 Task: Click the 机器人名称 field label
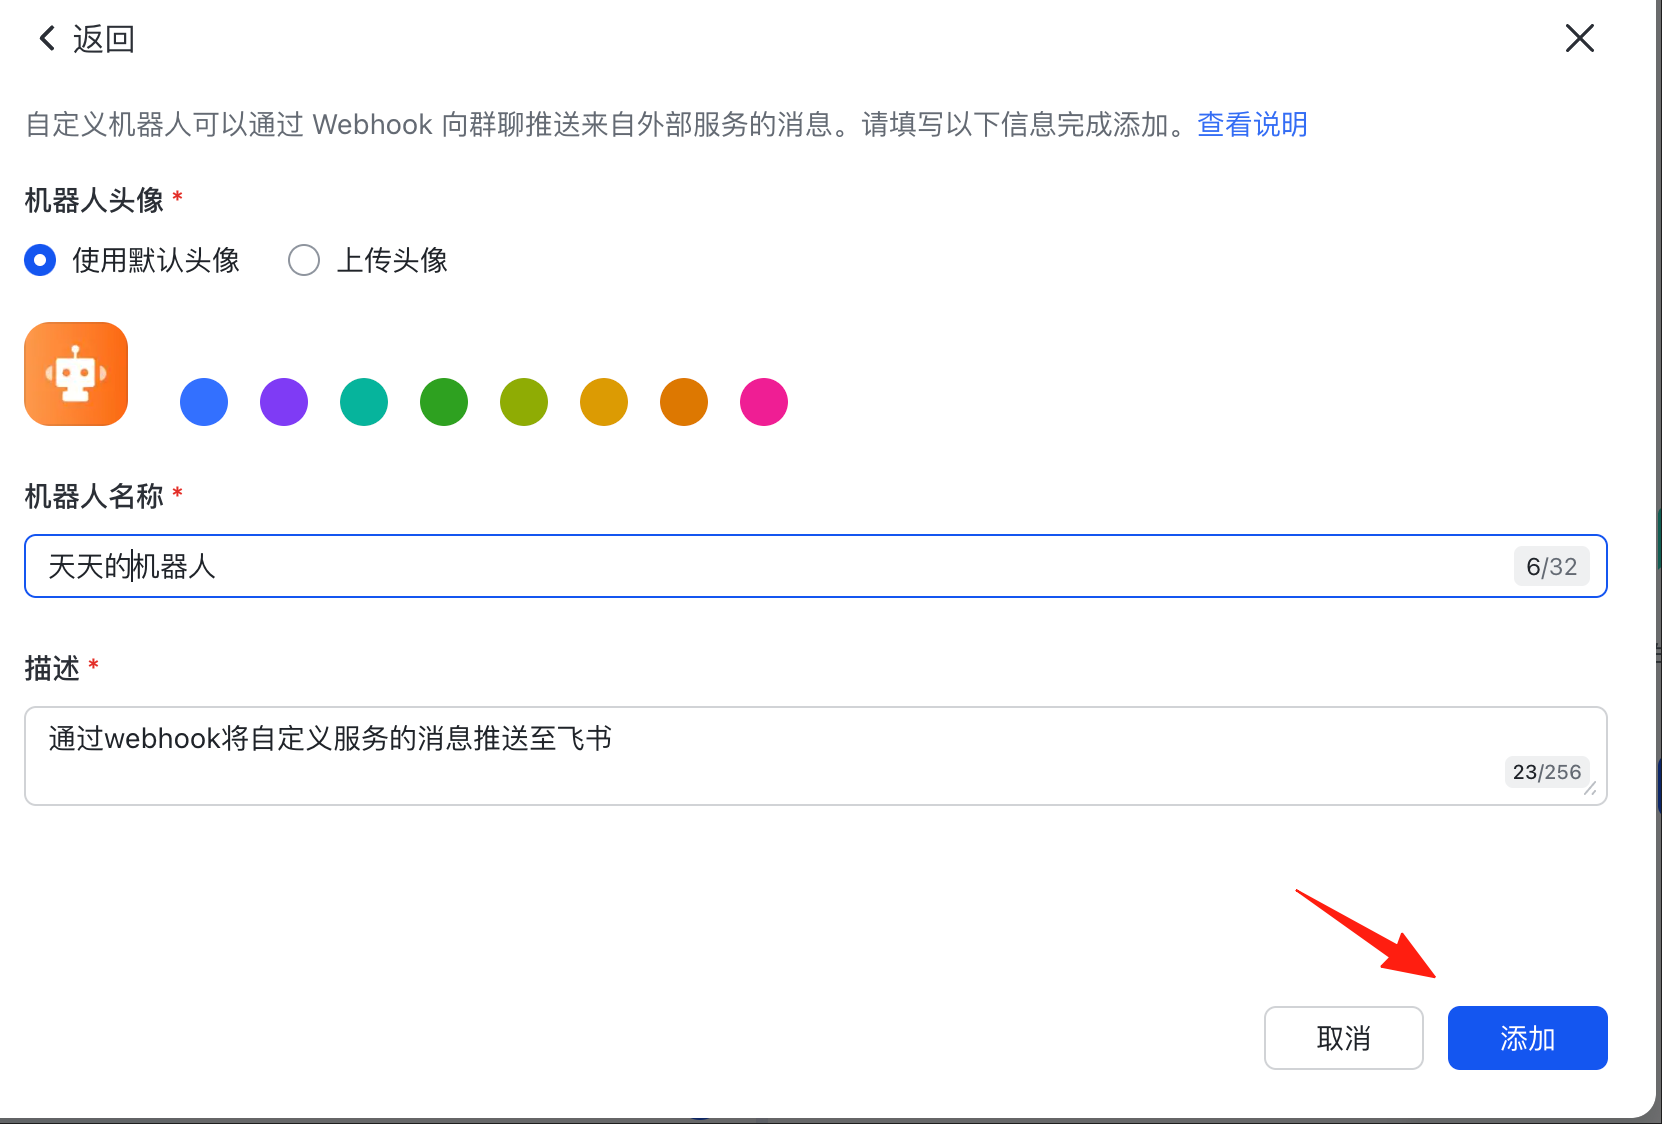pos(94,496)
